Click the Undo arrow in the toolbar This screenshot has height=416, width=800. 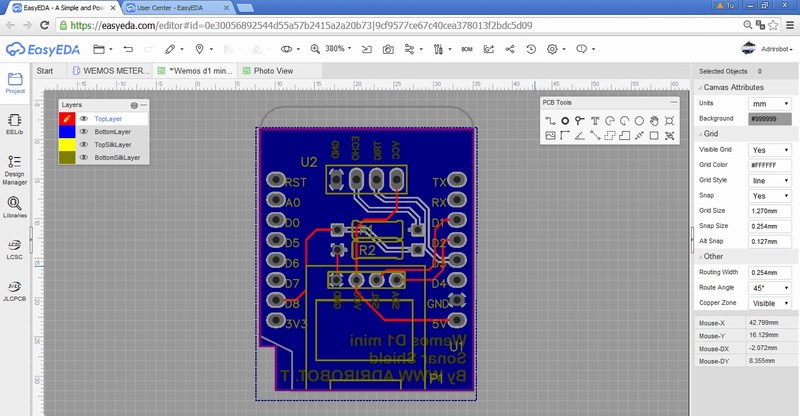pos(128,49)
